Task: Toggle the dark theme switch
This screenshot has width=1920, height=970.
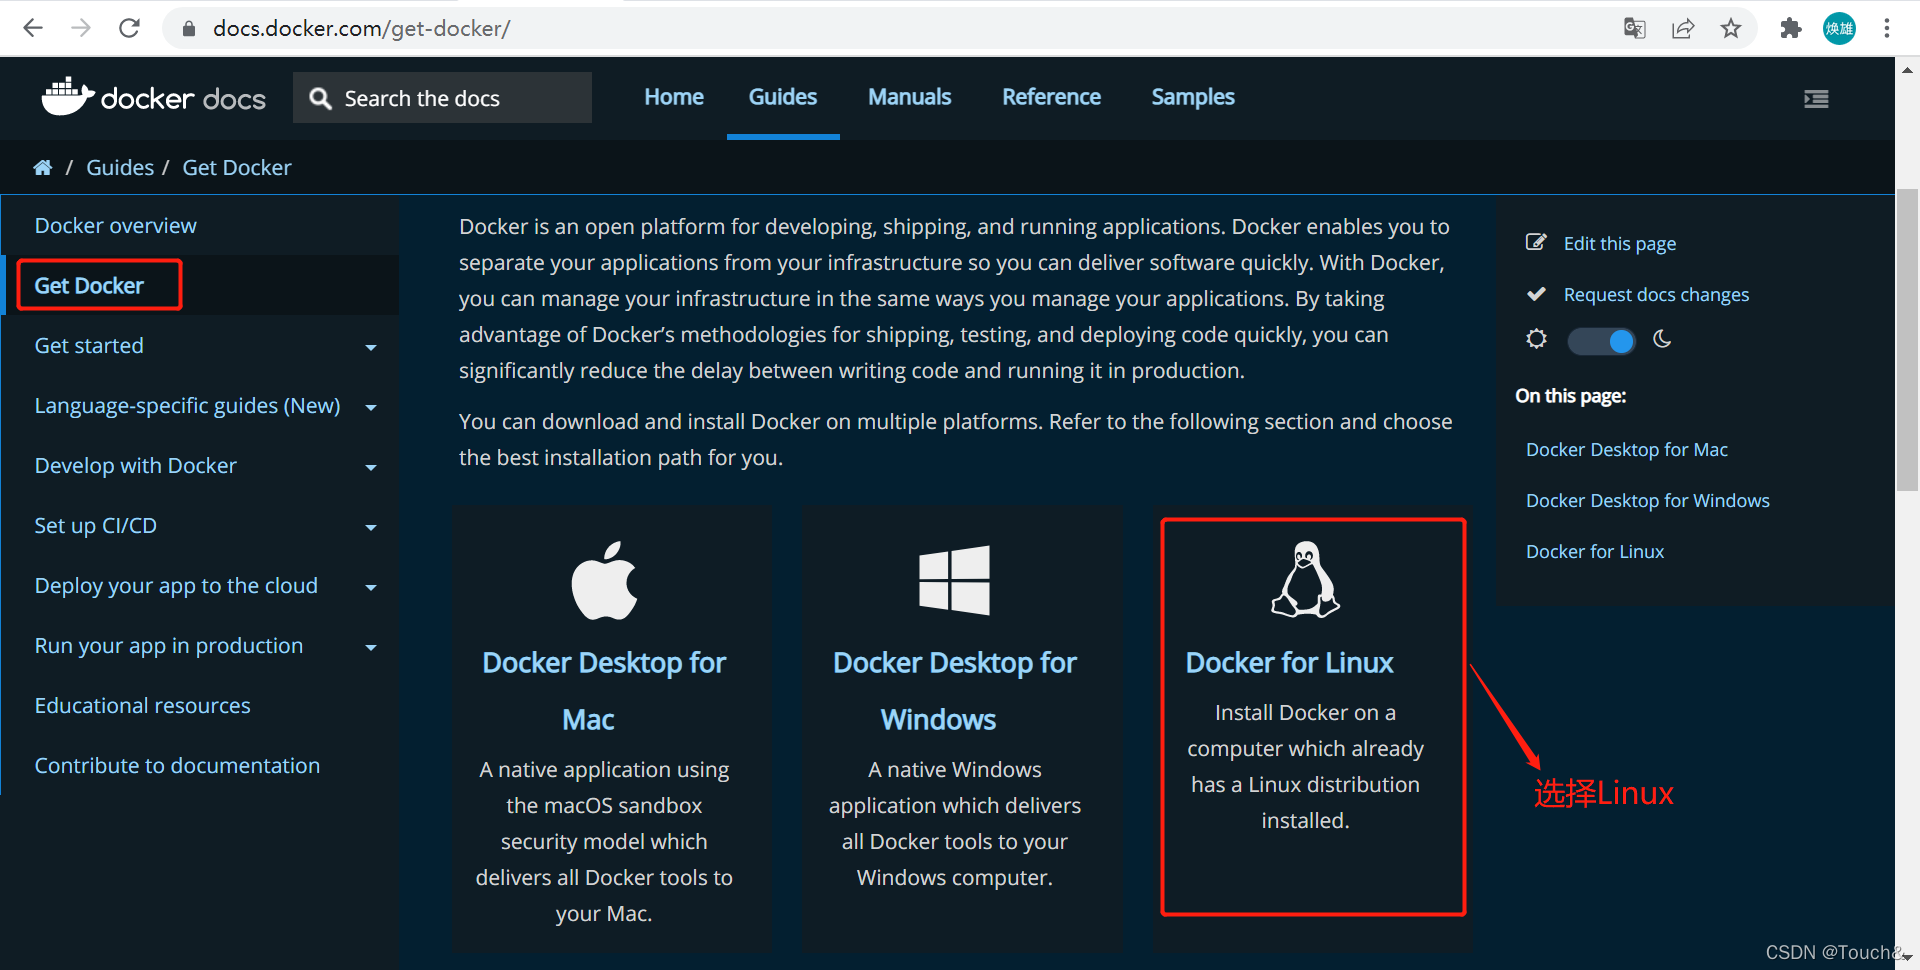Action: click(x=1601, y=341)
